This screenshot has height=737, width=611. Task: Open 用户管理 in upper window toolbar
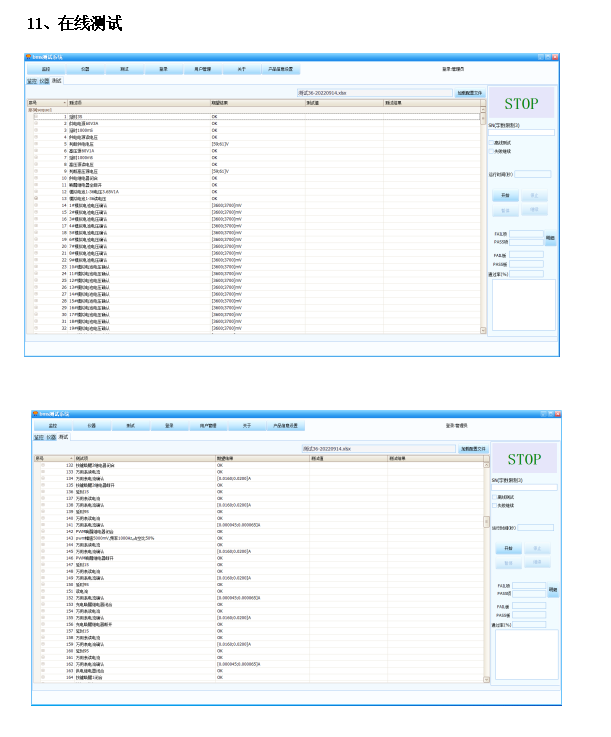(x=202, y=69)
